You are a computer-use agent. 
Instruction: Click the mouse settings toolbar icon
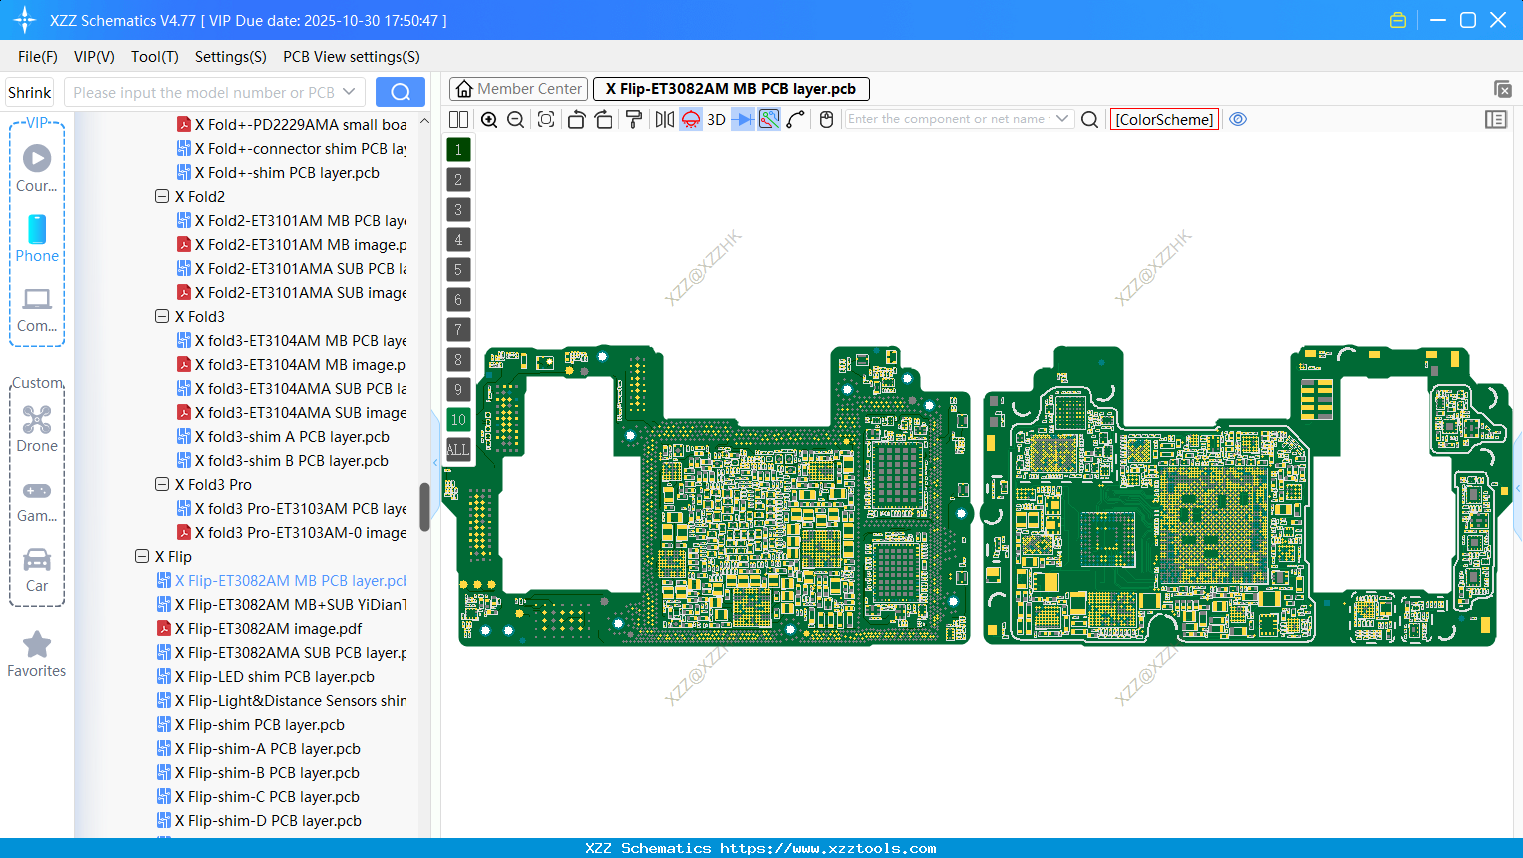pos(825,119)
